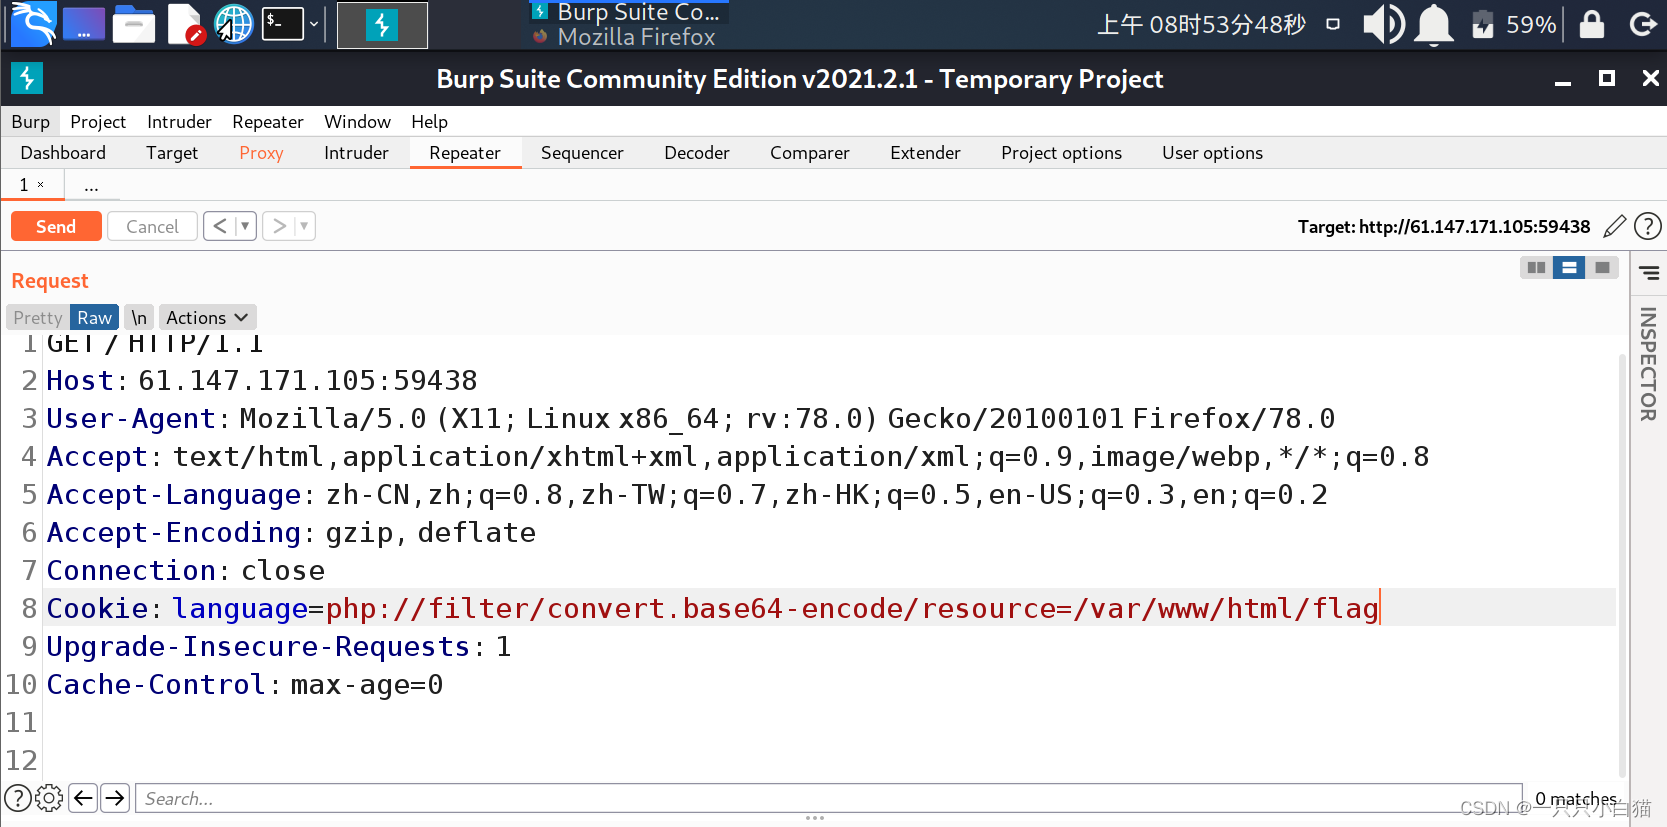Switch the request view to Raw

94,318
